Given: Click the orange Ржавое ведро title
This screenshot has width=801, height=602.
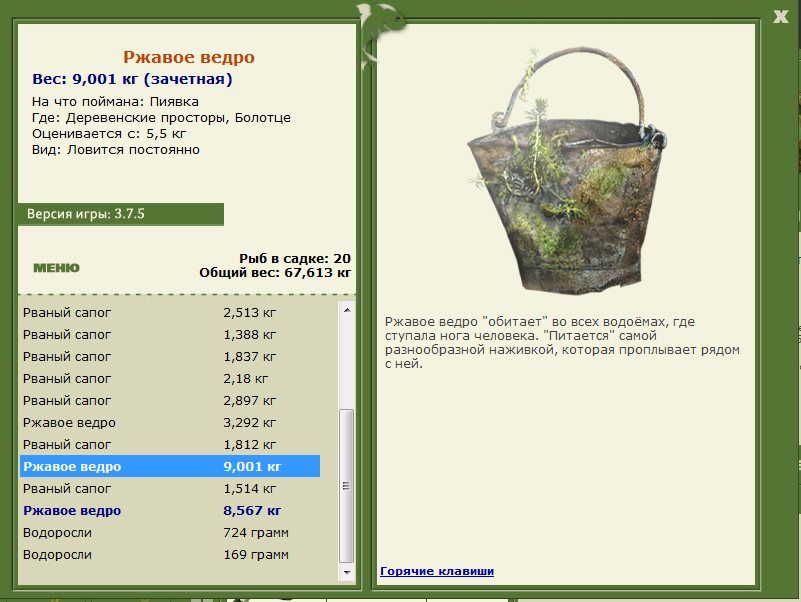Looking at the screenshot, I should point(189,57).
